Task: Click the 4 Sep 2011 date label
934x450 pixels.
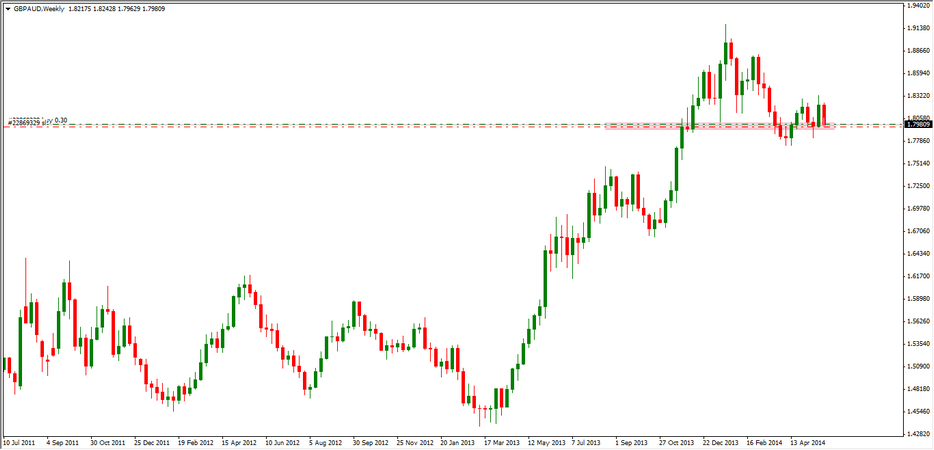Action: coord(64,442)
